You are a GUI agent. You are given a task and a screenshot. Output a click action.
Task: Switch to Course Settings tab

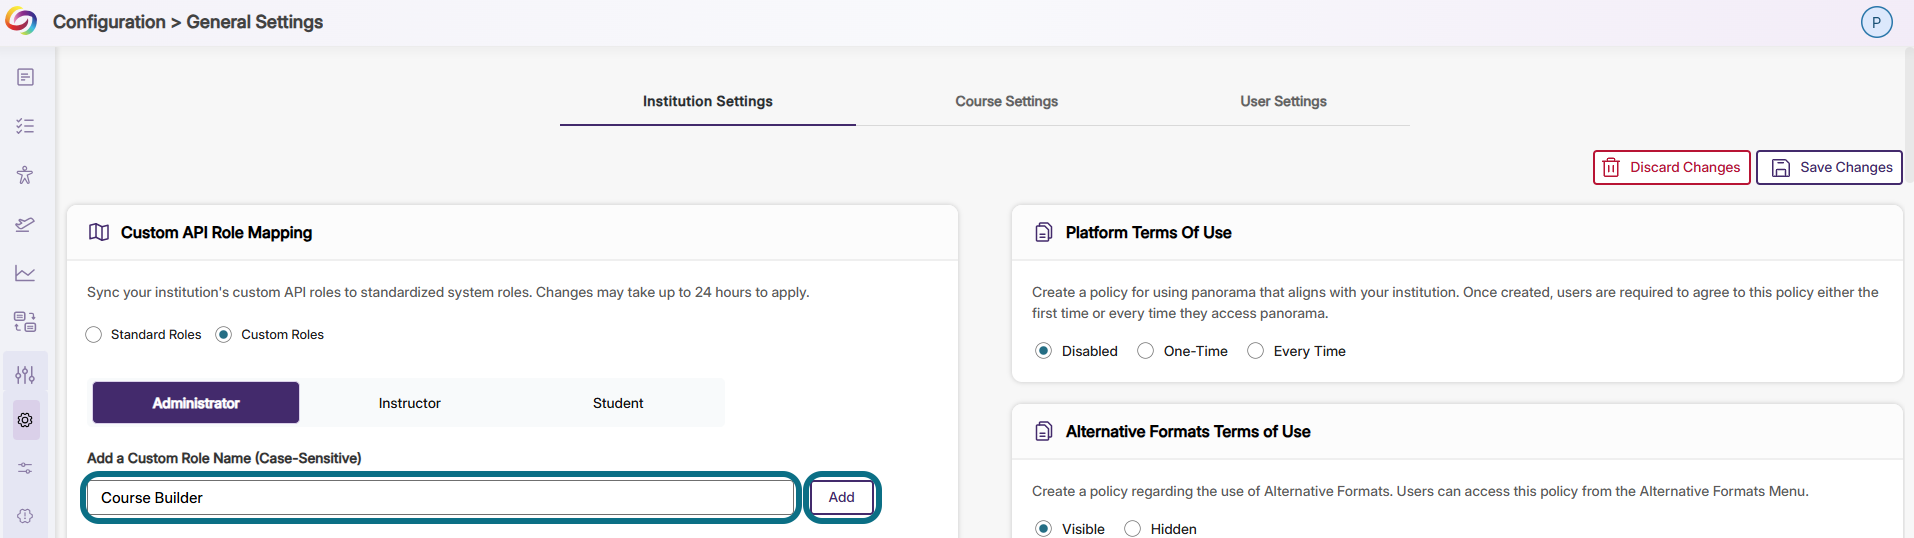click(x=1006, y=101)
